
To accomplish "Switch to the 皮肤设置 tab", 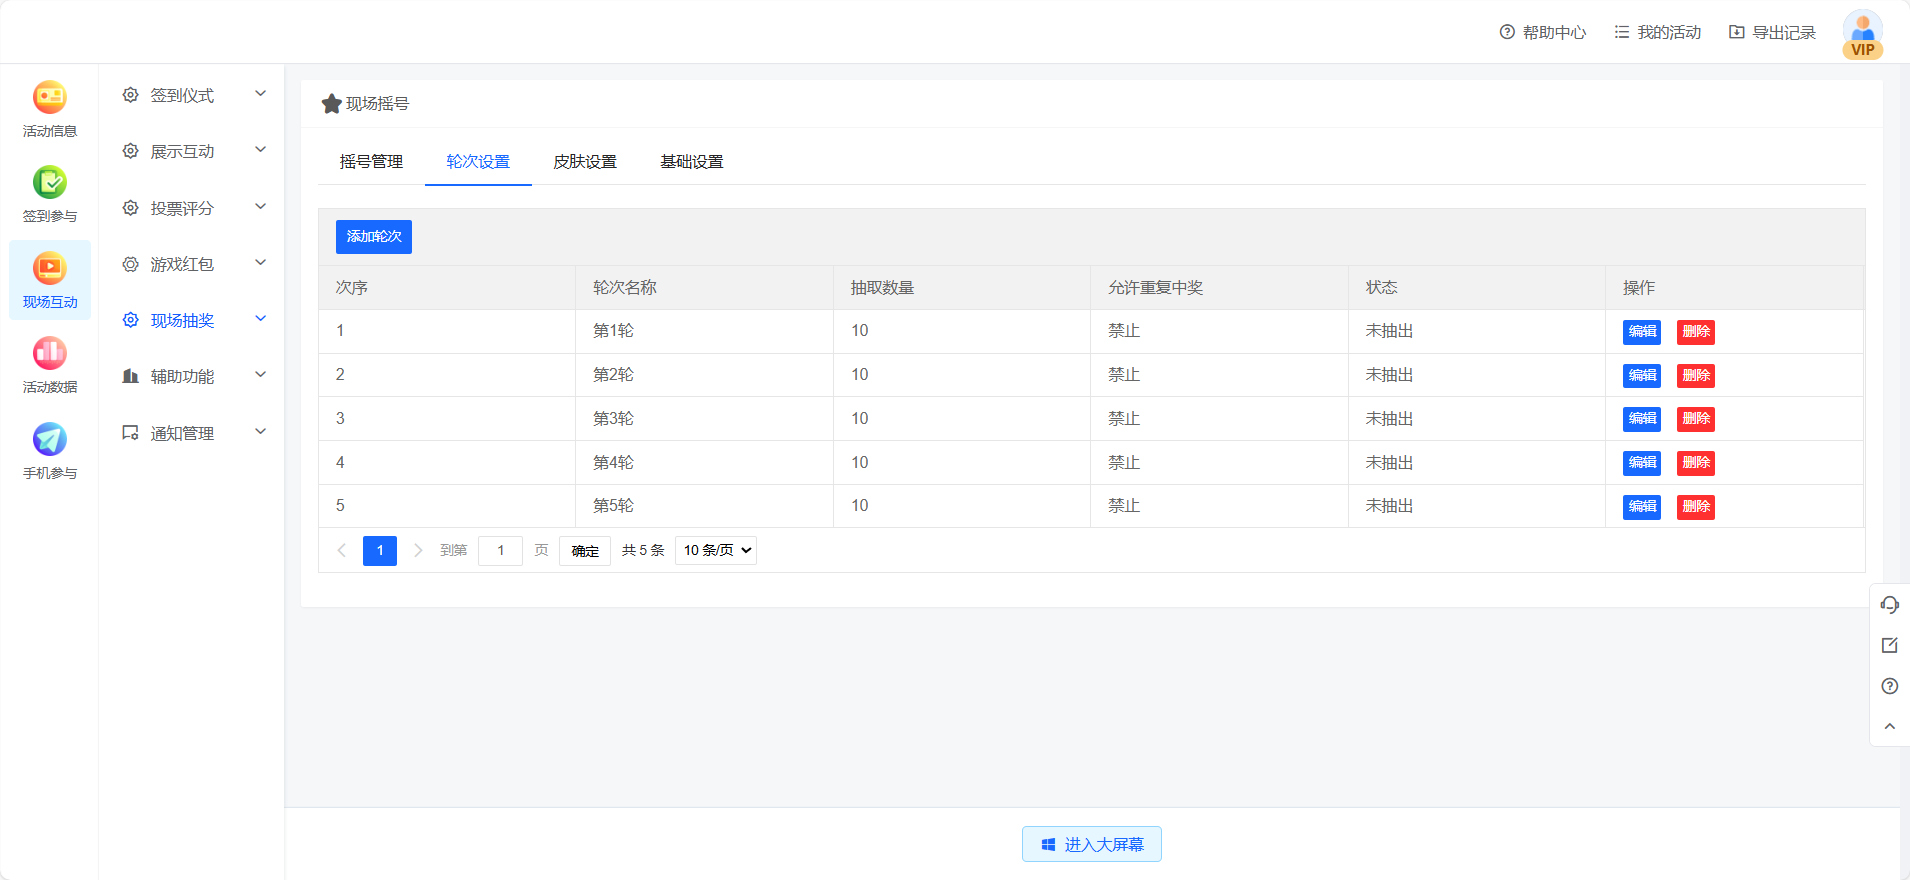I will pyautogui.click(x=585, y=161).
